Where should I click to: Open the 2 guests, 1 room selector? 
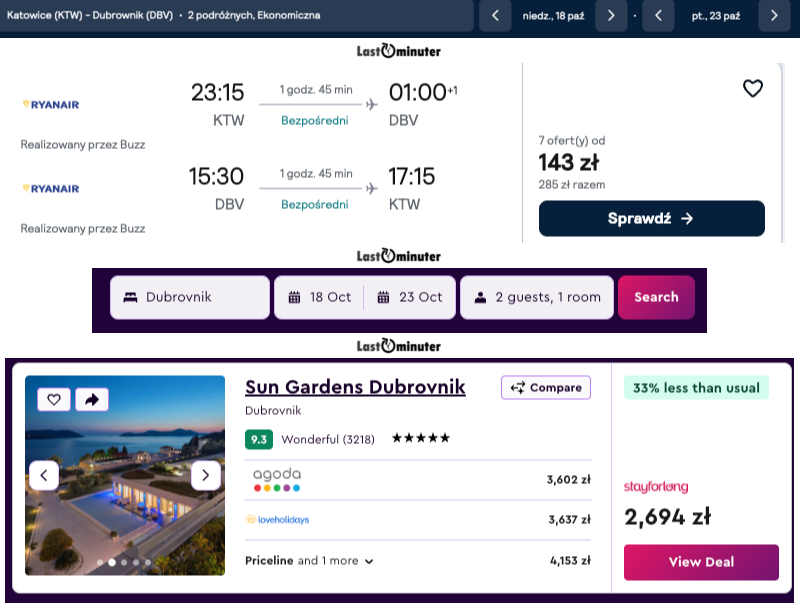pos(537,297)
